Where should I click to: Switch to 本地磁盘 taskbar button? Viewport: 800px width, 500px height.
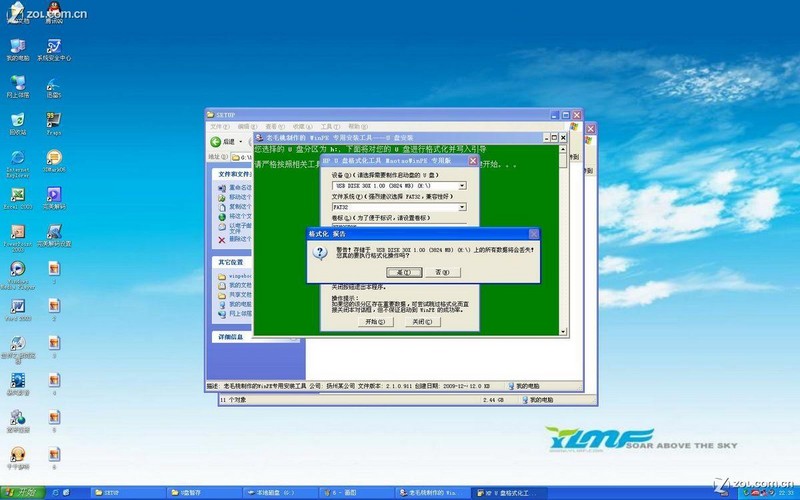click(x=281, y=493)
